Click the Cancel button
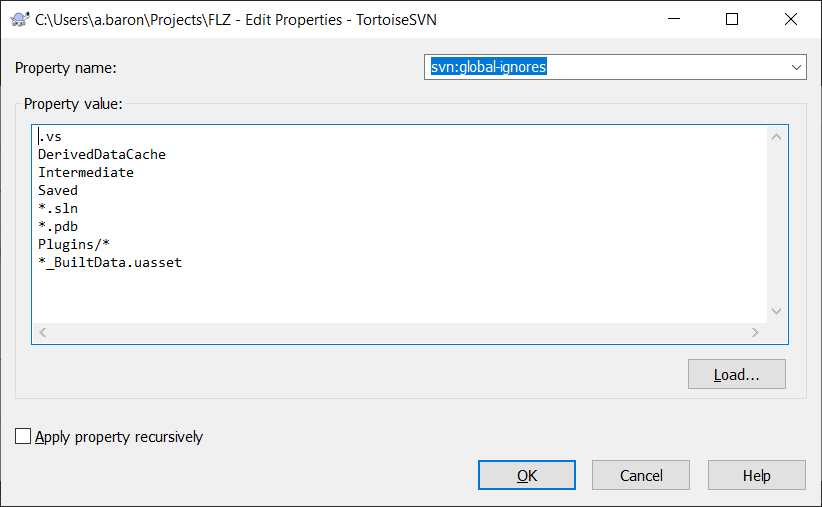The width and height of the screenshot is (822, 507). (x=641, y=475)
